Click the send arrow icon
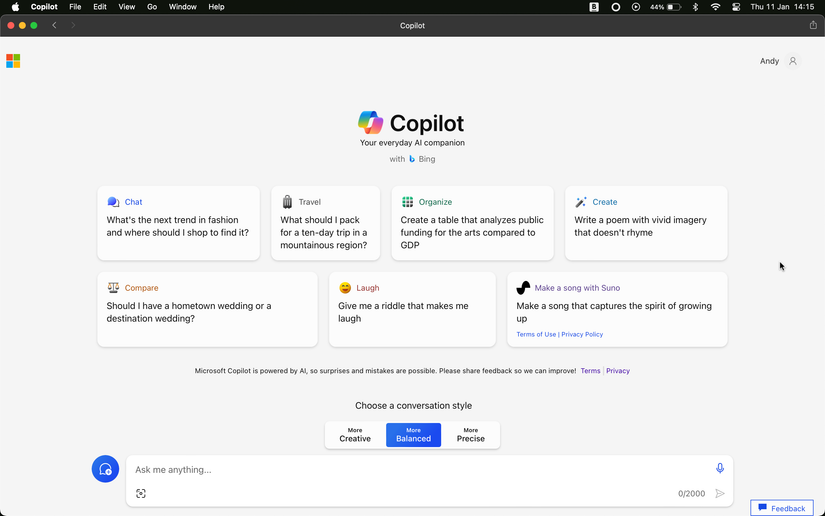The height and width of the screenshot is (516, 825). click(x=719, y=493)
